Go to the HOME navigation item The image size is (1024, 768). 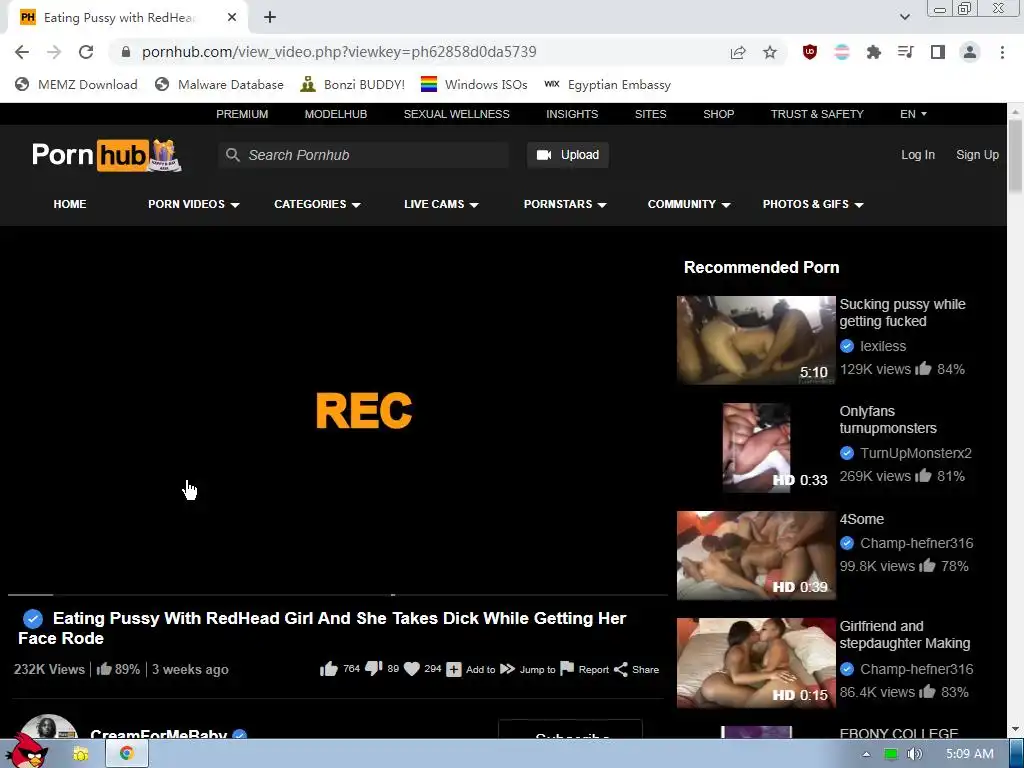70,204
